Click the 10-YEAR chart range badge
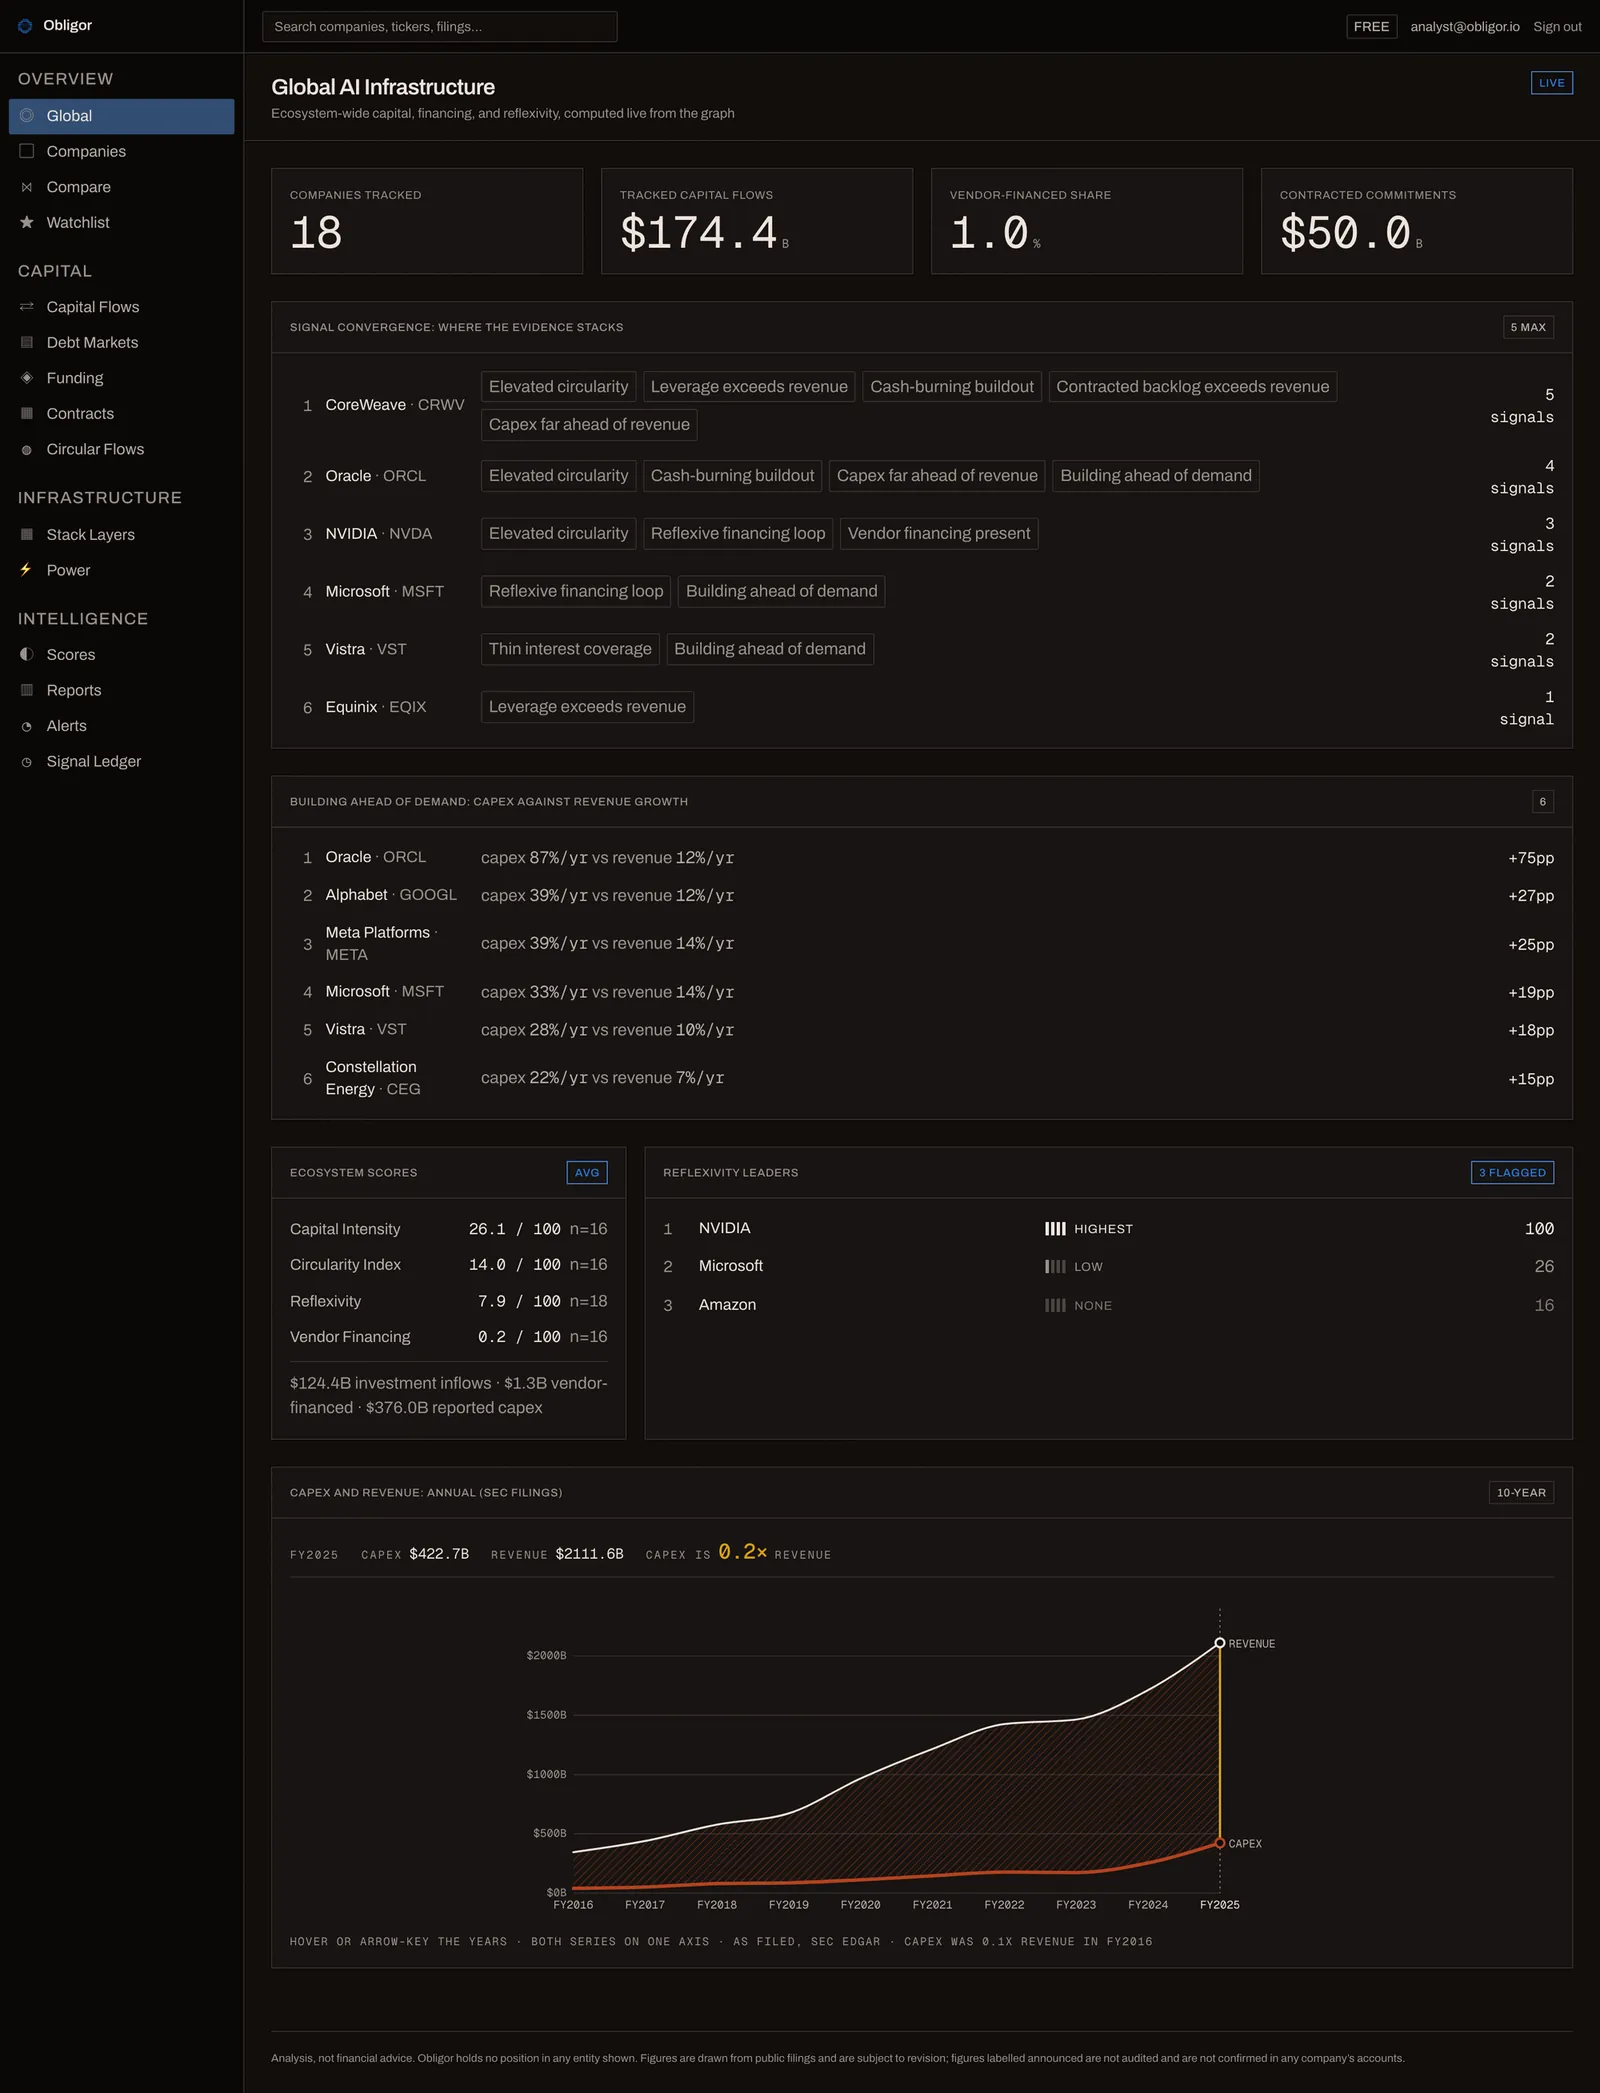The width and height of the screenshot is (1600, 2093). tap(1520, 1493)
